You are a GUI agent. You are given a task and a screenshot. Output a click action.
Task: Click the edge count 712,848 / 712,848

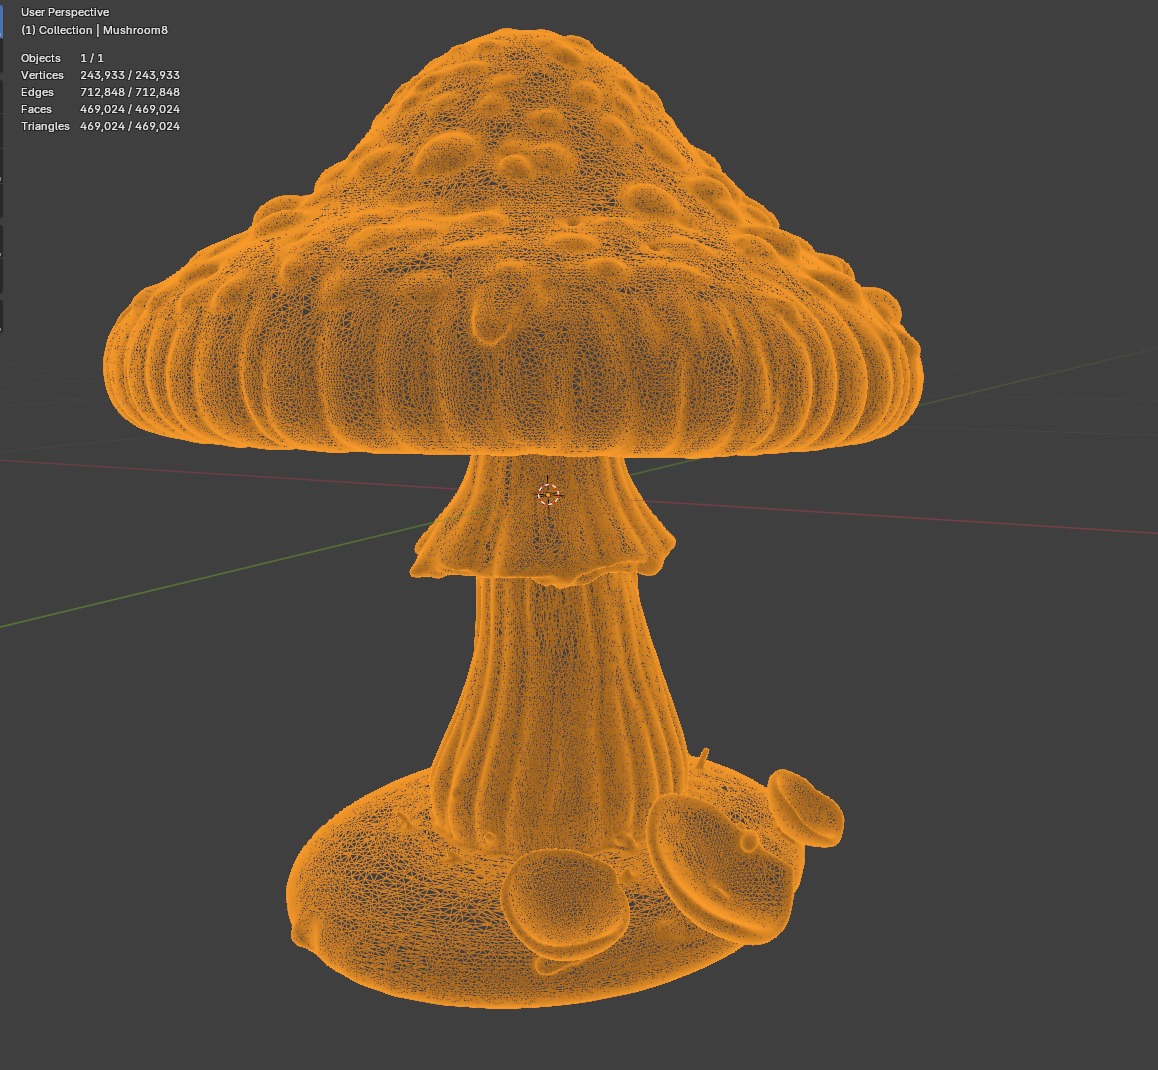pos(130,92)
